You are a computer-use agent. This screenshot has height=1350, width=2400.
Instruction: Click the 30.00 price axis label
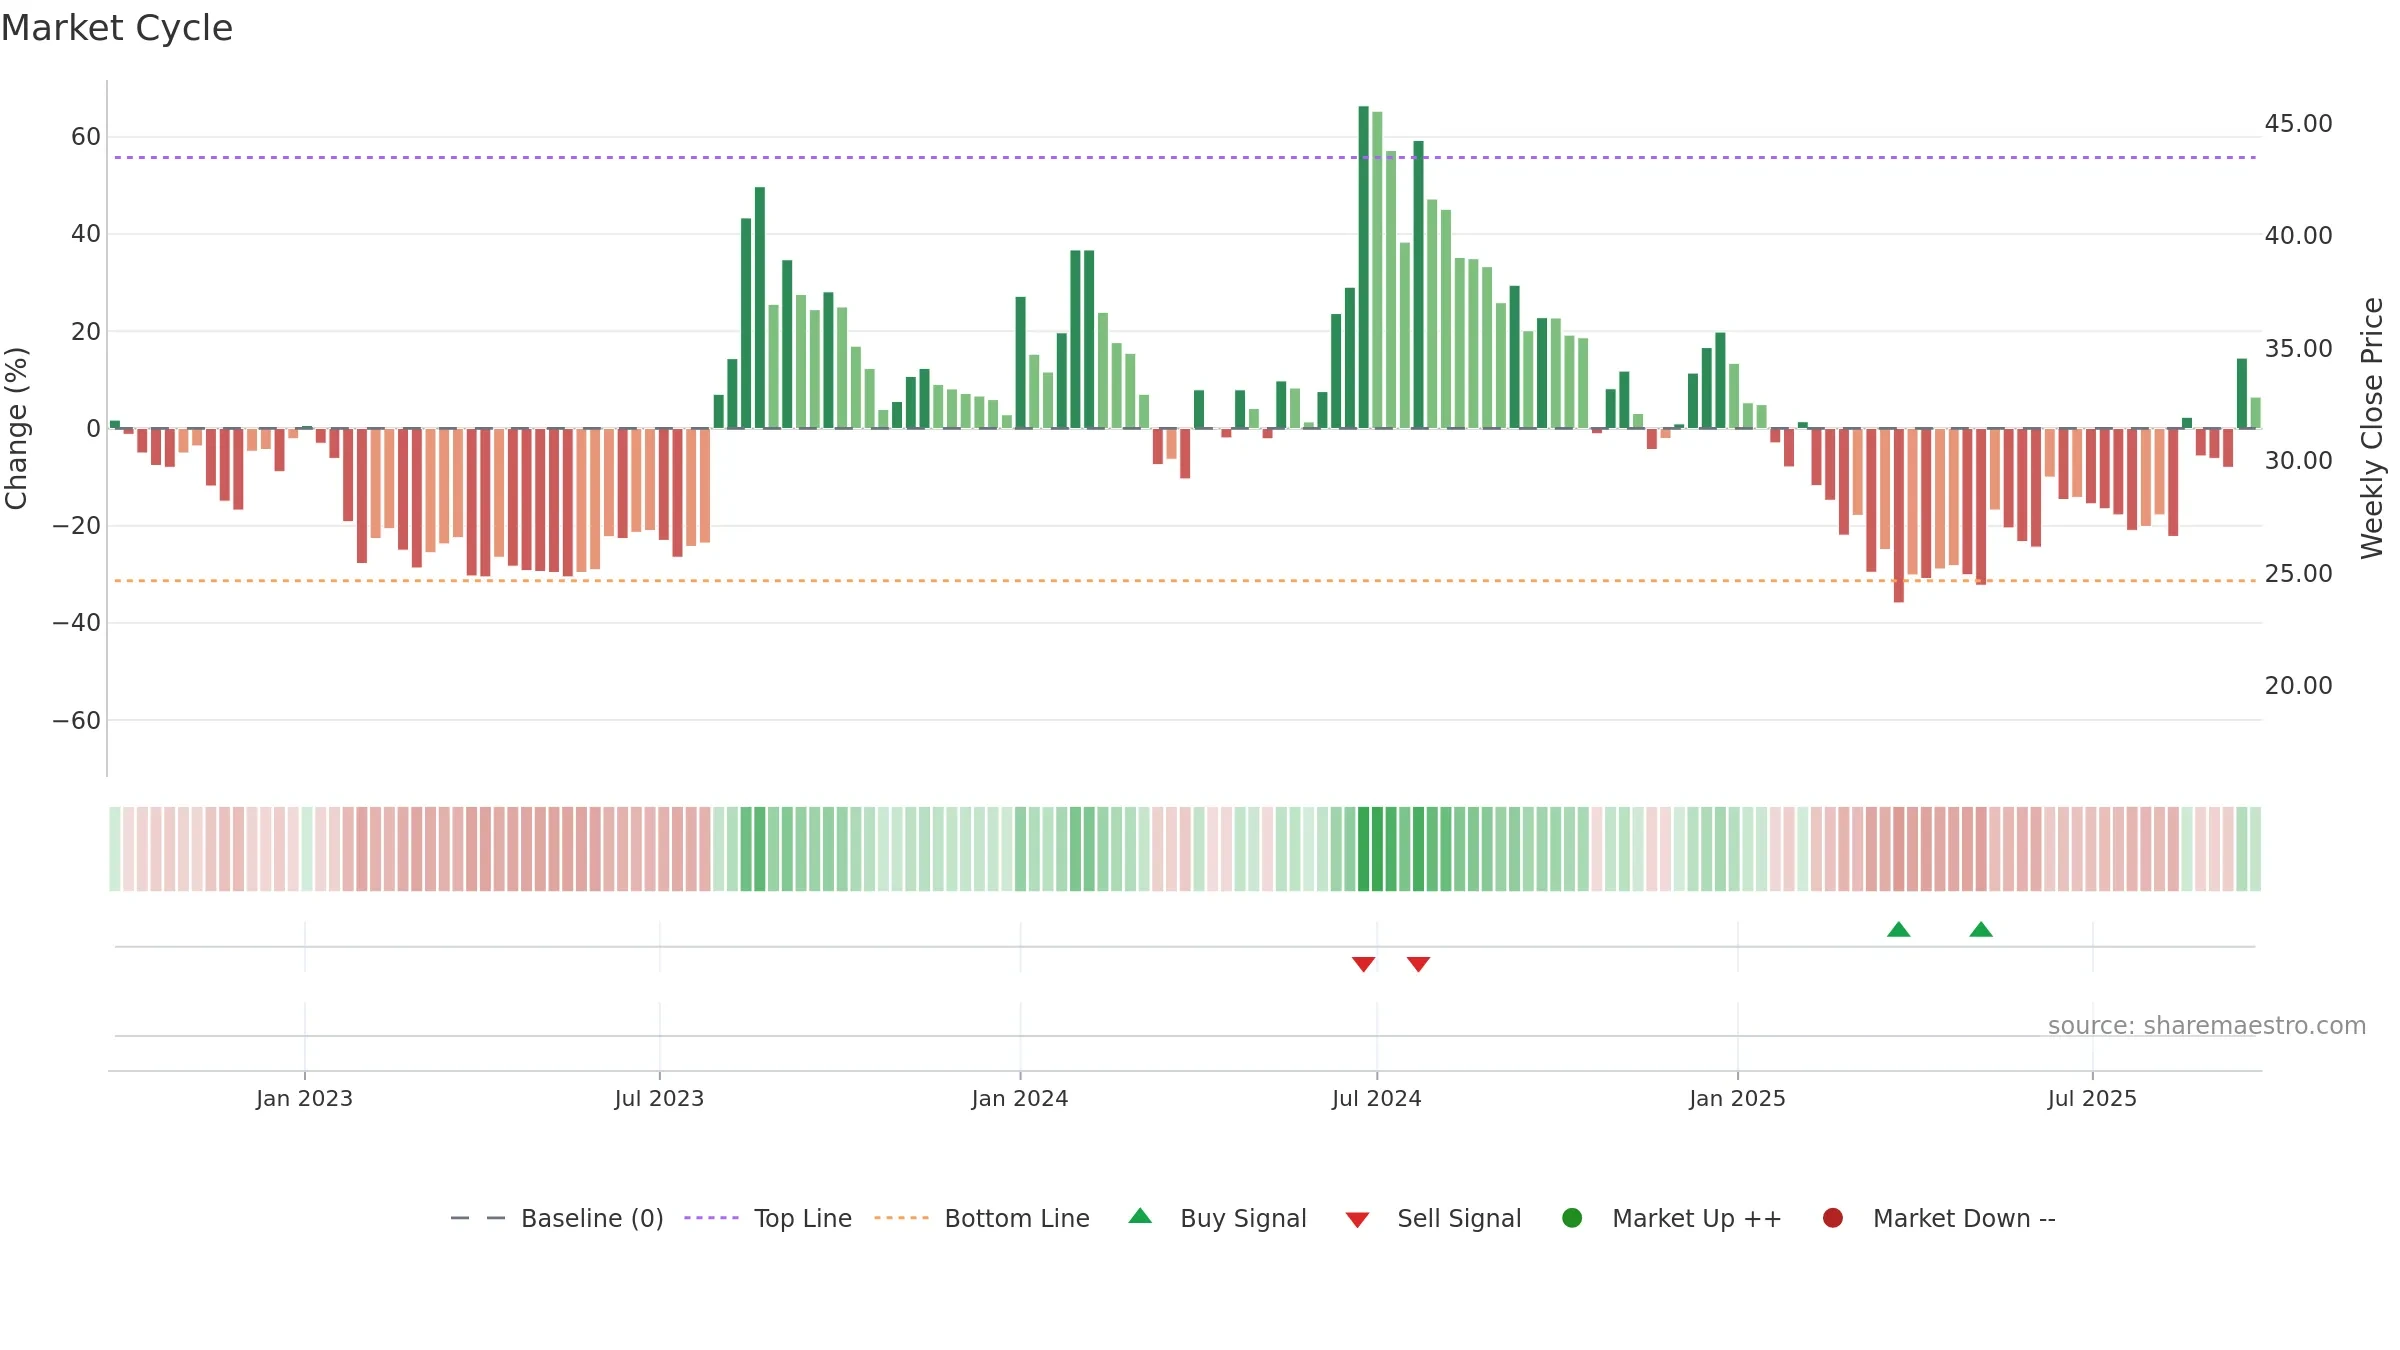(x=2298, y=460)
